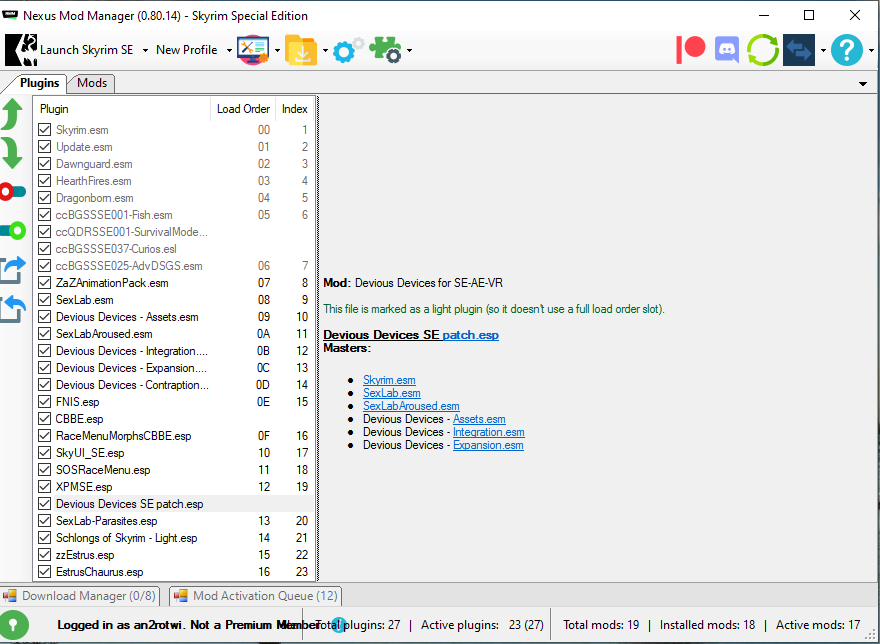This screenshot has height=644, width=880.
Task: Move plugin up with green up arrow
Action: point(12,113)
